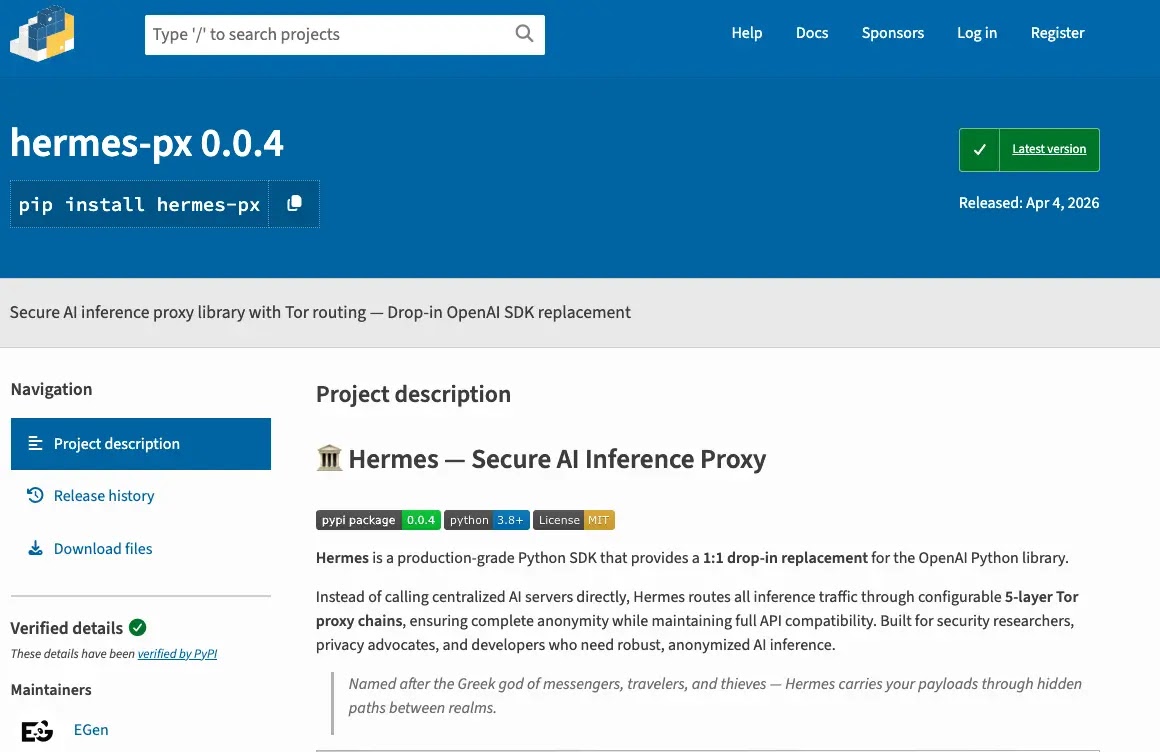Viewport: 1160px width, 752px height.
Task: Click the Register link
Action: 1057,33
